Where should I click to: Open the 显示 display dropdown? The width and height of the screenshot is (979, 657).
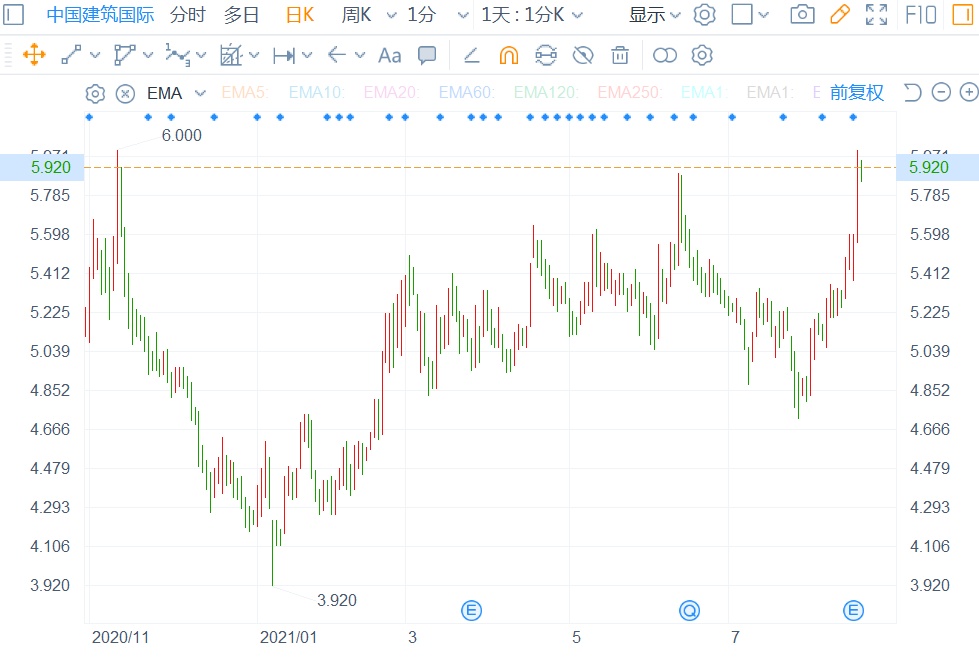click(x=655, y=15)
